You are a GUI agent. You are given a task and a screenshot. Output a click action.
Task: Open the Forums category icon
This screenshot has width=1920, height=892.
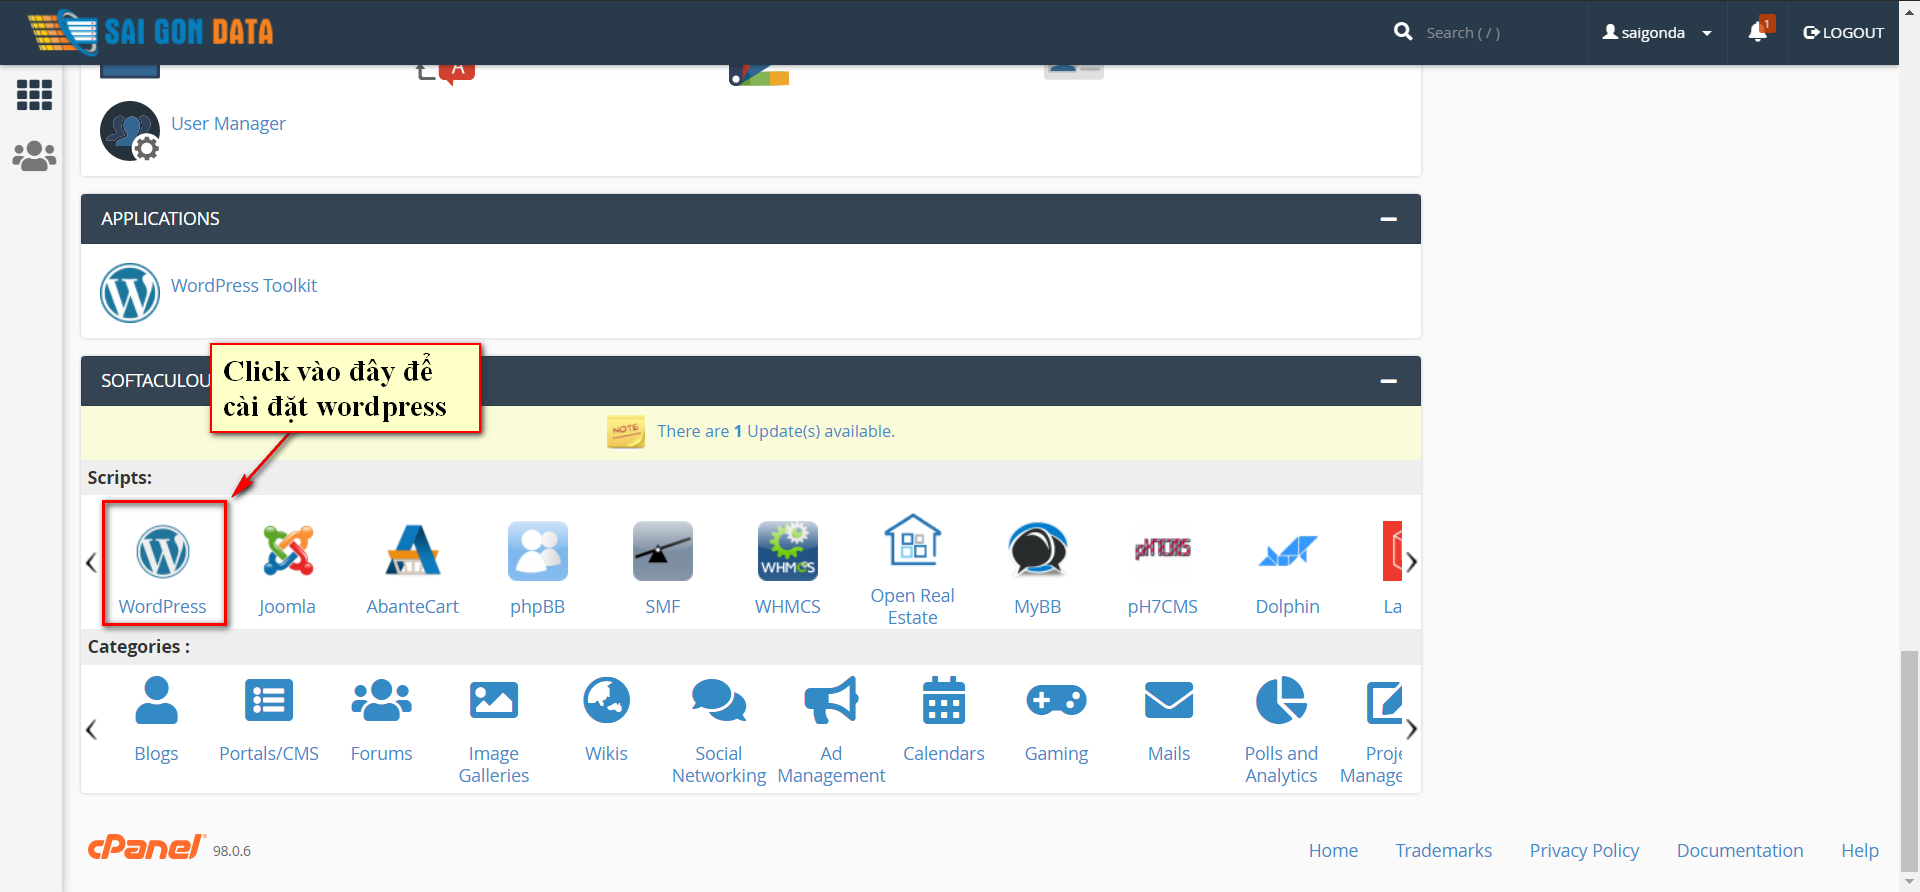tap(382, 700)
